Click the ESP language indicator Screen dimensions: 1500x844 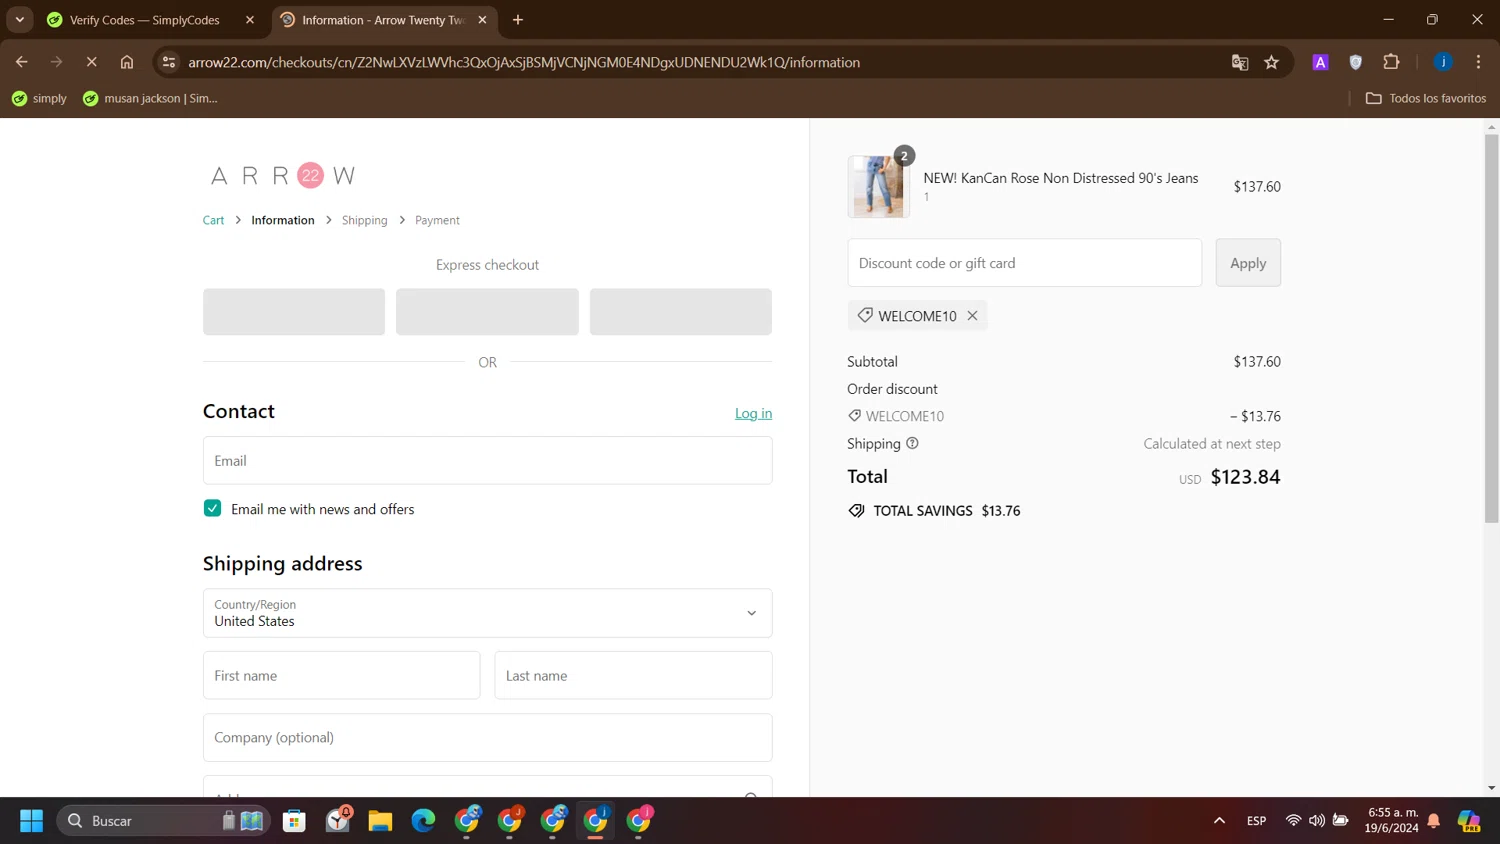tap(1256, 821)
